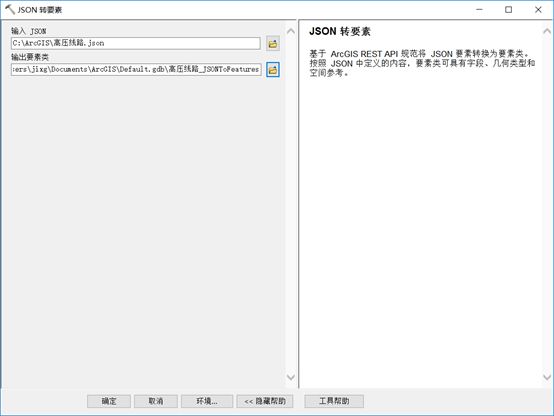This screenshot has height=416, width=554.
Task: Open environment settings 环境...
Action: click(x=207, y=401)
